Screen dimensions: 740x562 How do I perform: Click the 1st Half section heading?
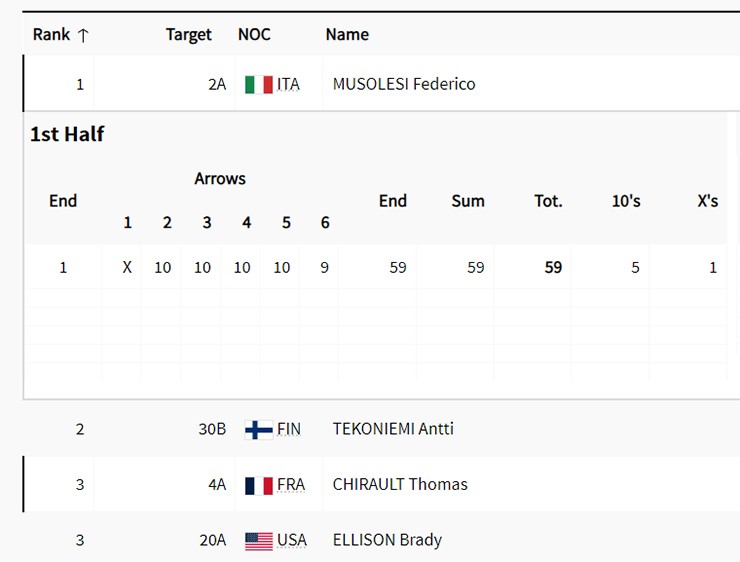(x=67, y=134)
